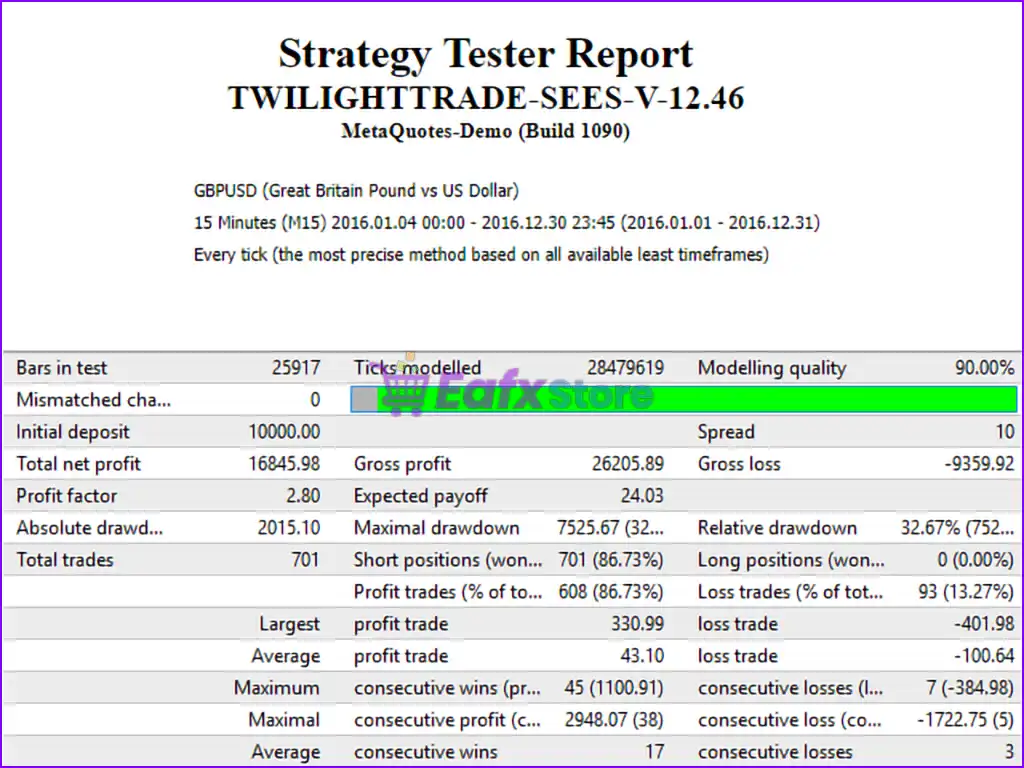The width and height of the screenshot is (1024, 768).
Task: Select the 17 average consecutive wins value
Action: tap(654, 752)
